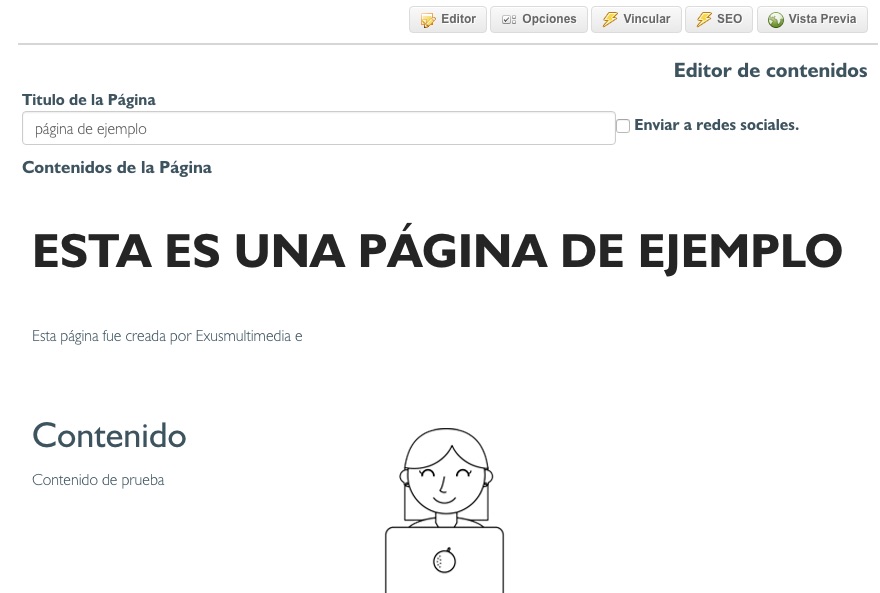The height and width of the screenshot is (593, 880).
Task: Open the SEO button
Action: coord(719,20)
